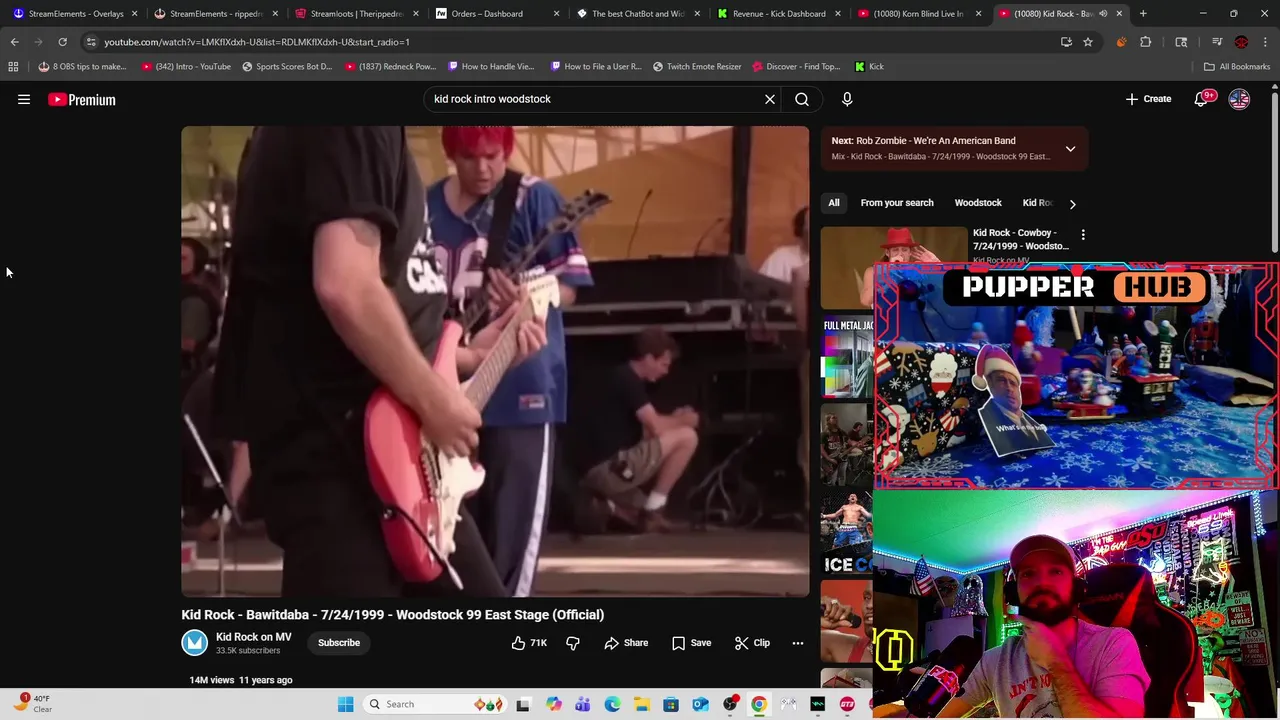Viewport: 1280px width, 720px height.
Task: Go back in browser history
Action: [15, 42]
